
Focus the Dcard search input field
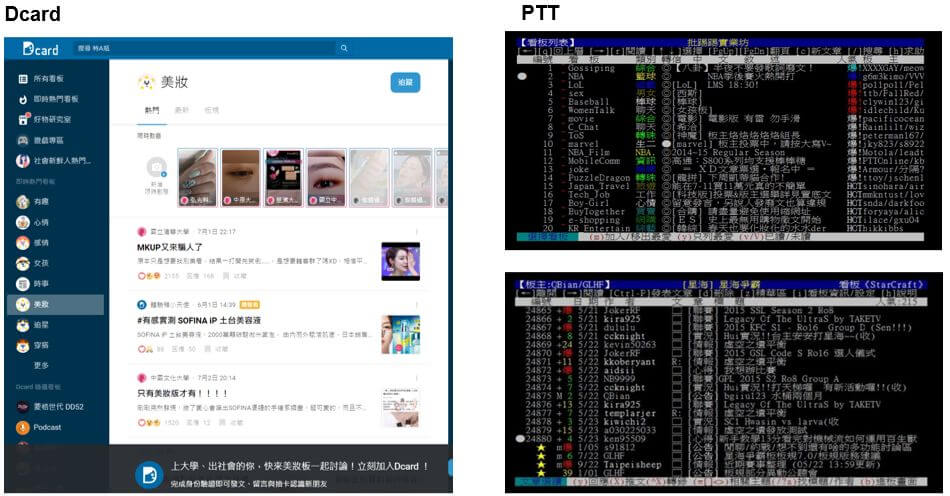pos(205,48)
